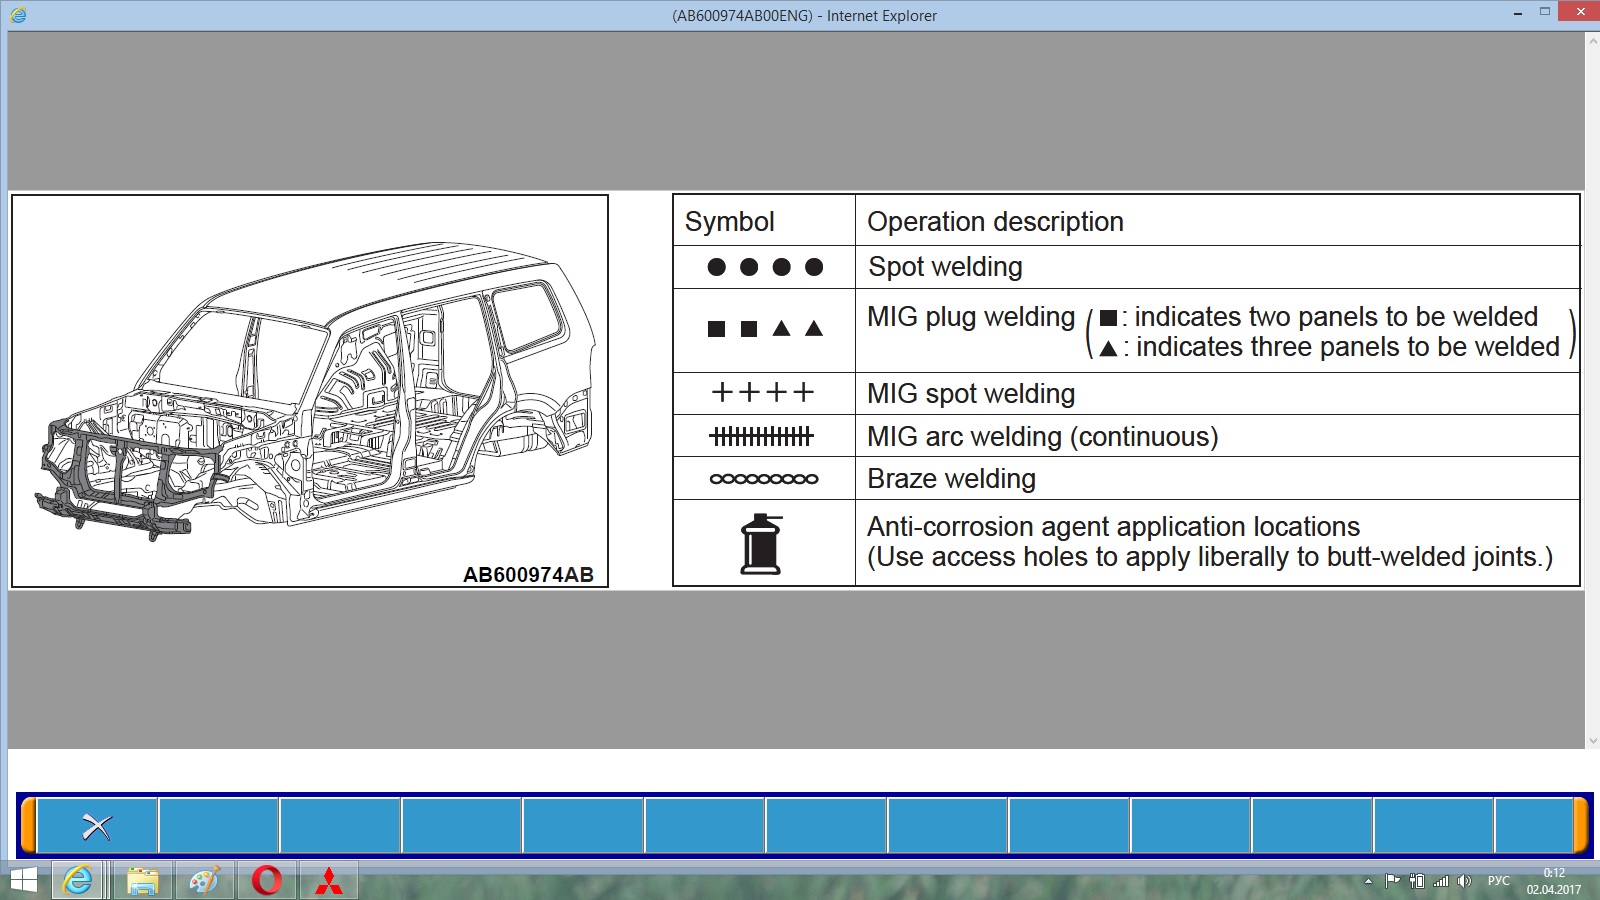Click the left orange toolbar scroll handle
This screenshot has width=1600, height=900.
[29, 825]
